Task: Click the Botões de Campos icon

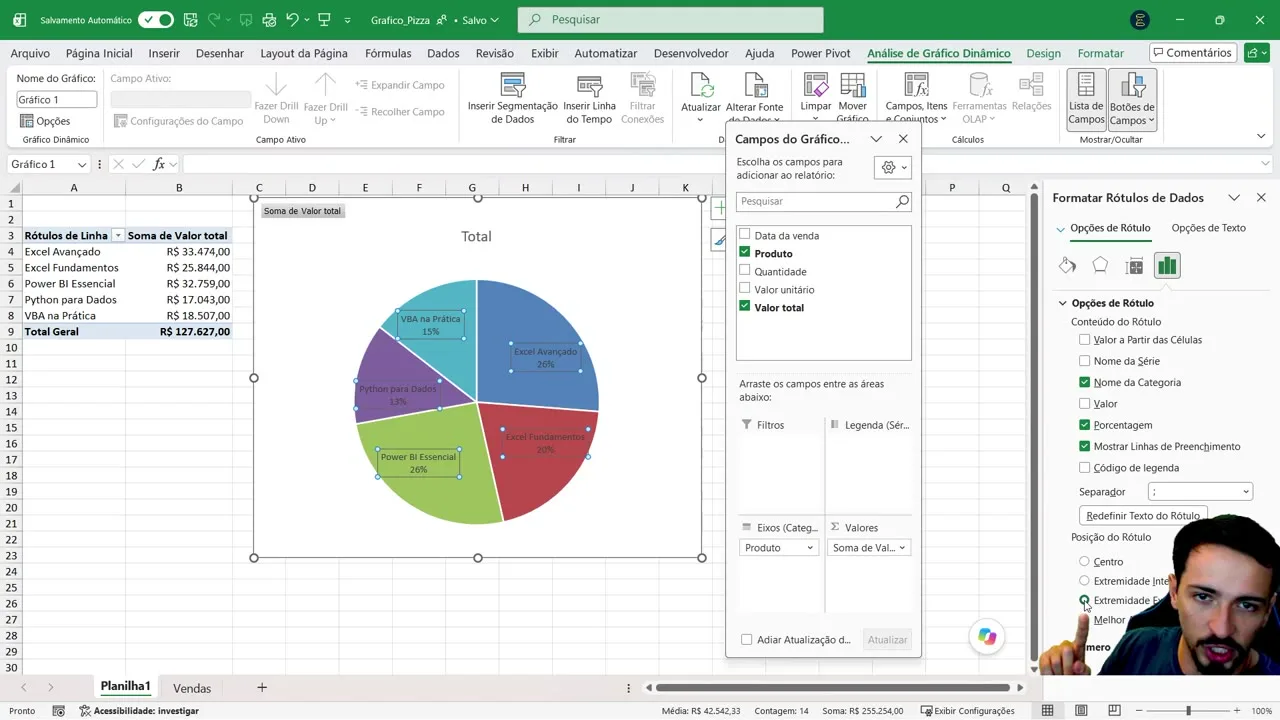Action: click(x=1132, y=86)
